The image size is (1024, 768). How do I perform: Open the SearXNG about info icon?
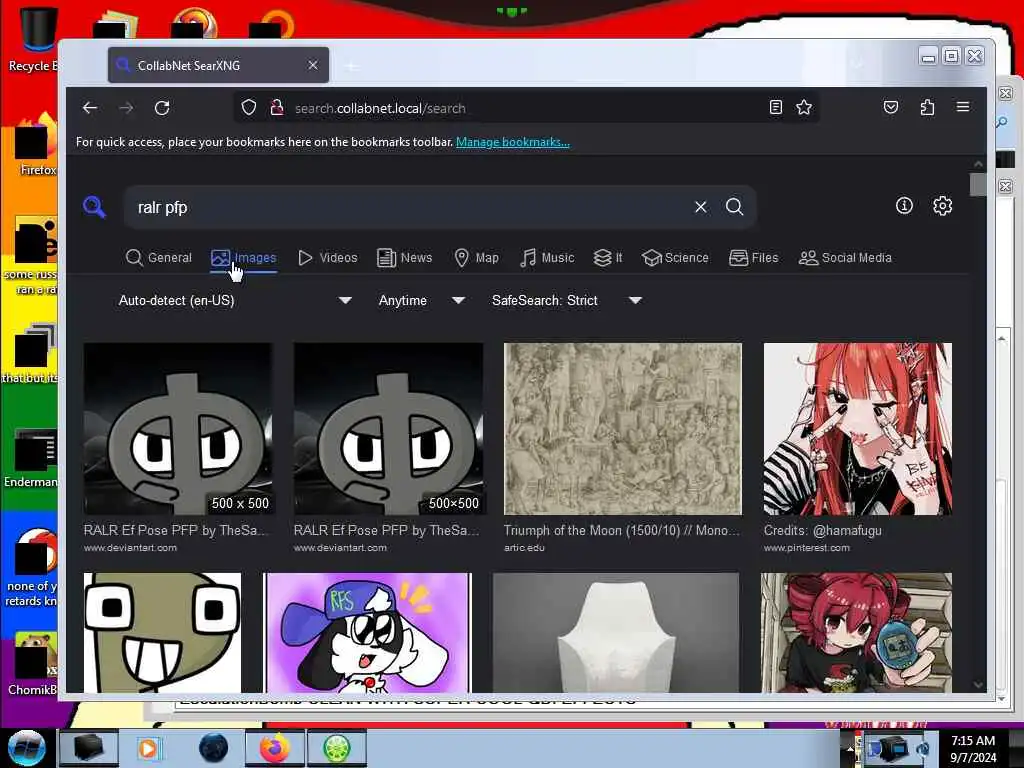(x=904, y=206)
